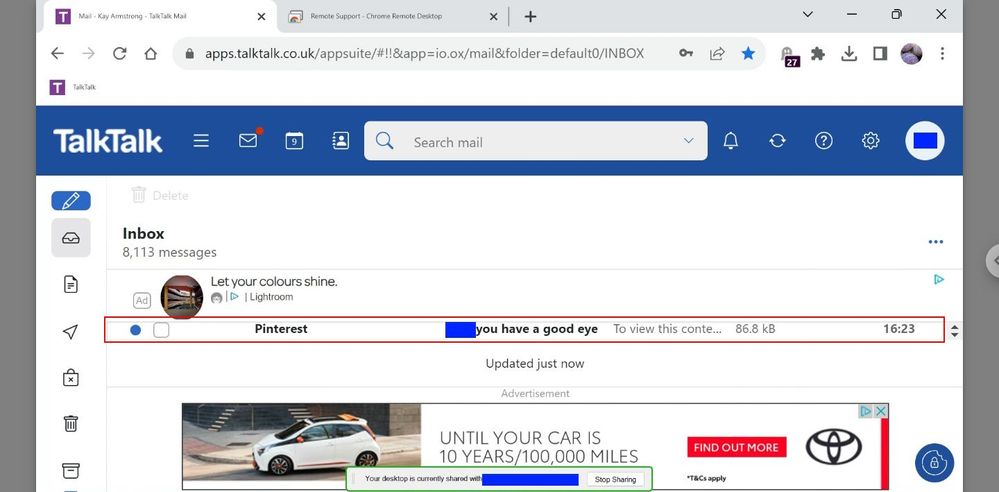Open the Sent items paper-plane icon
Viewport: 999px width, 492px height.
(x=71, y=332)
